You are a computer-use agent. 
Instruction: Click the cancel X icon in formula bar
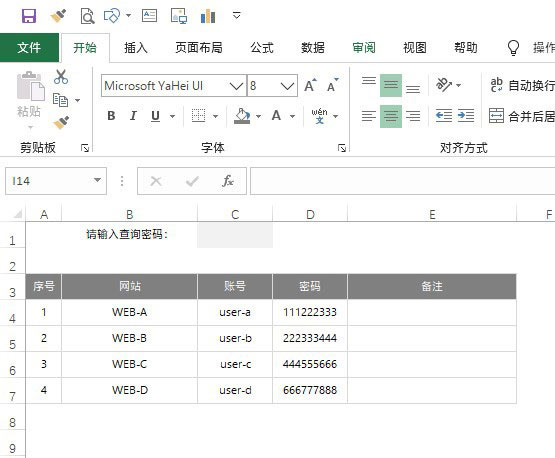(x=156, y=181)
